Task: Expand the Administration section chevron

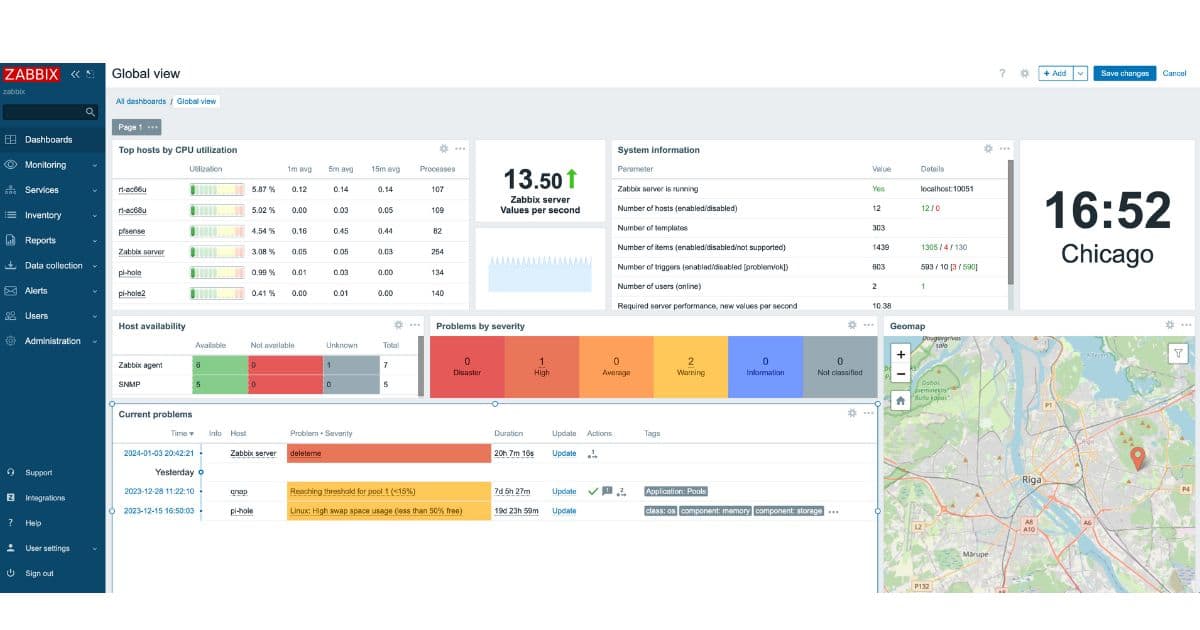Action: [95, 341]
